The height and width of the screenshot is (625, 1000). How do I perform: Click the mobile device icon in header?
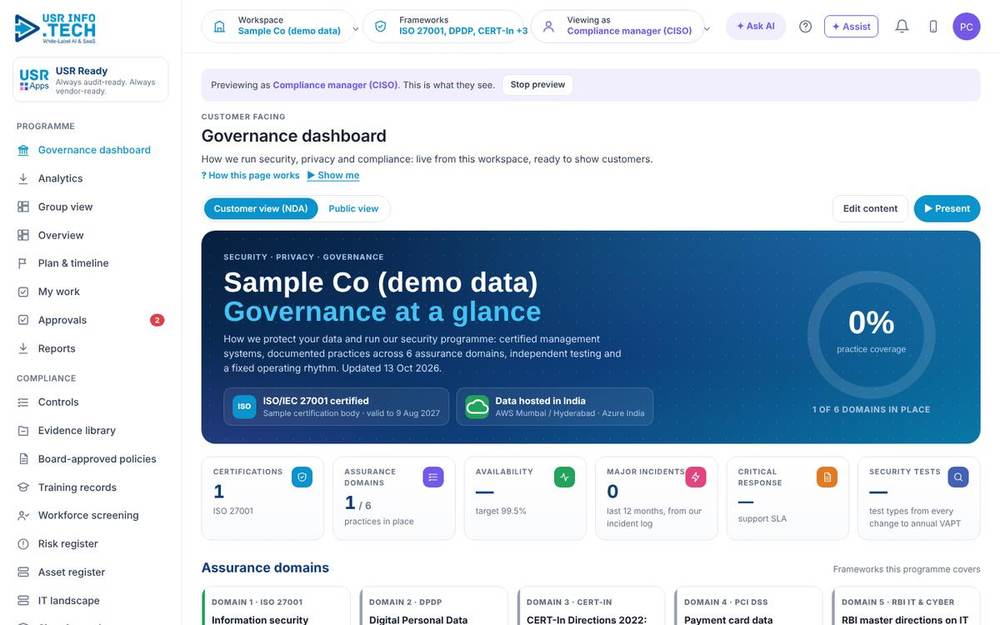click(x=933, y=27)
